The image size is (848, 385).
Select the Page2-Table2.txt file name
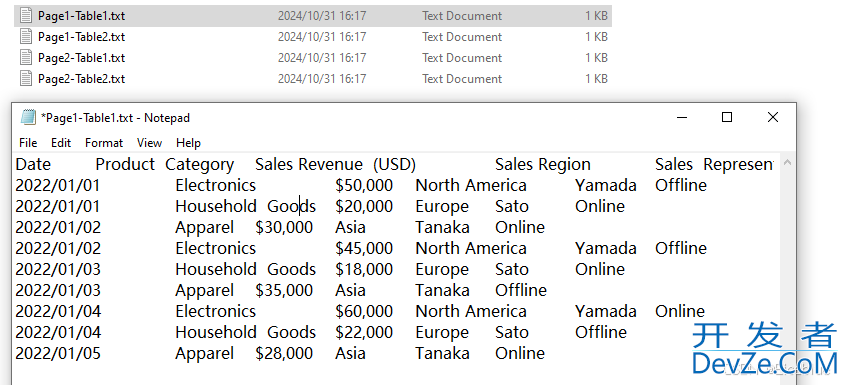click(81, 79)
